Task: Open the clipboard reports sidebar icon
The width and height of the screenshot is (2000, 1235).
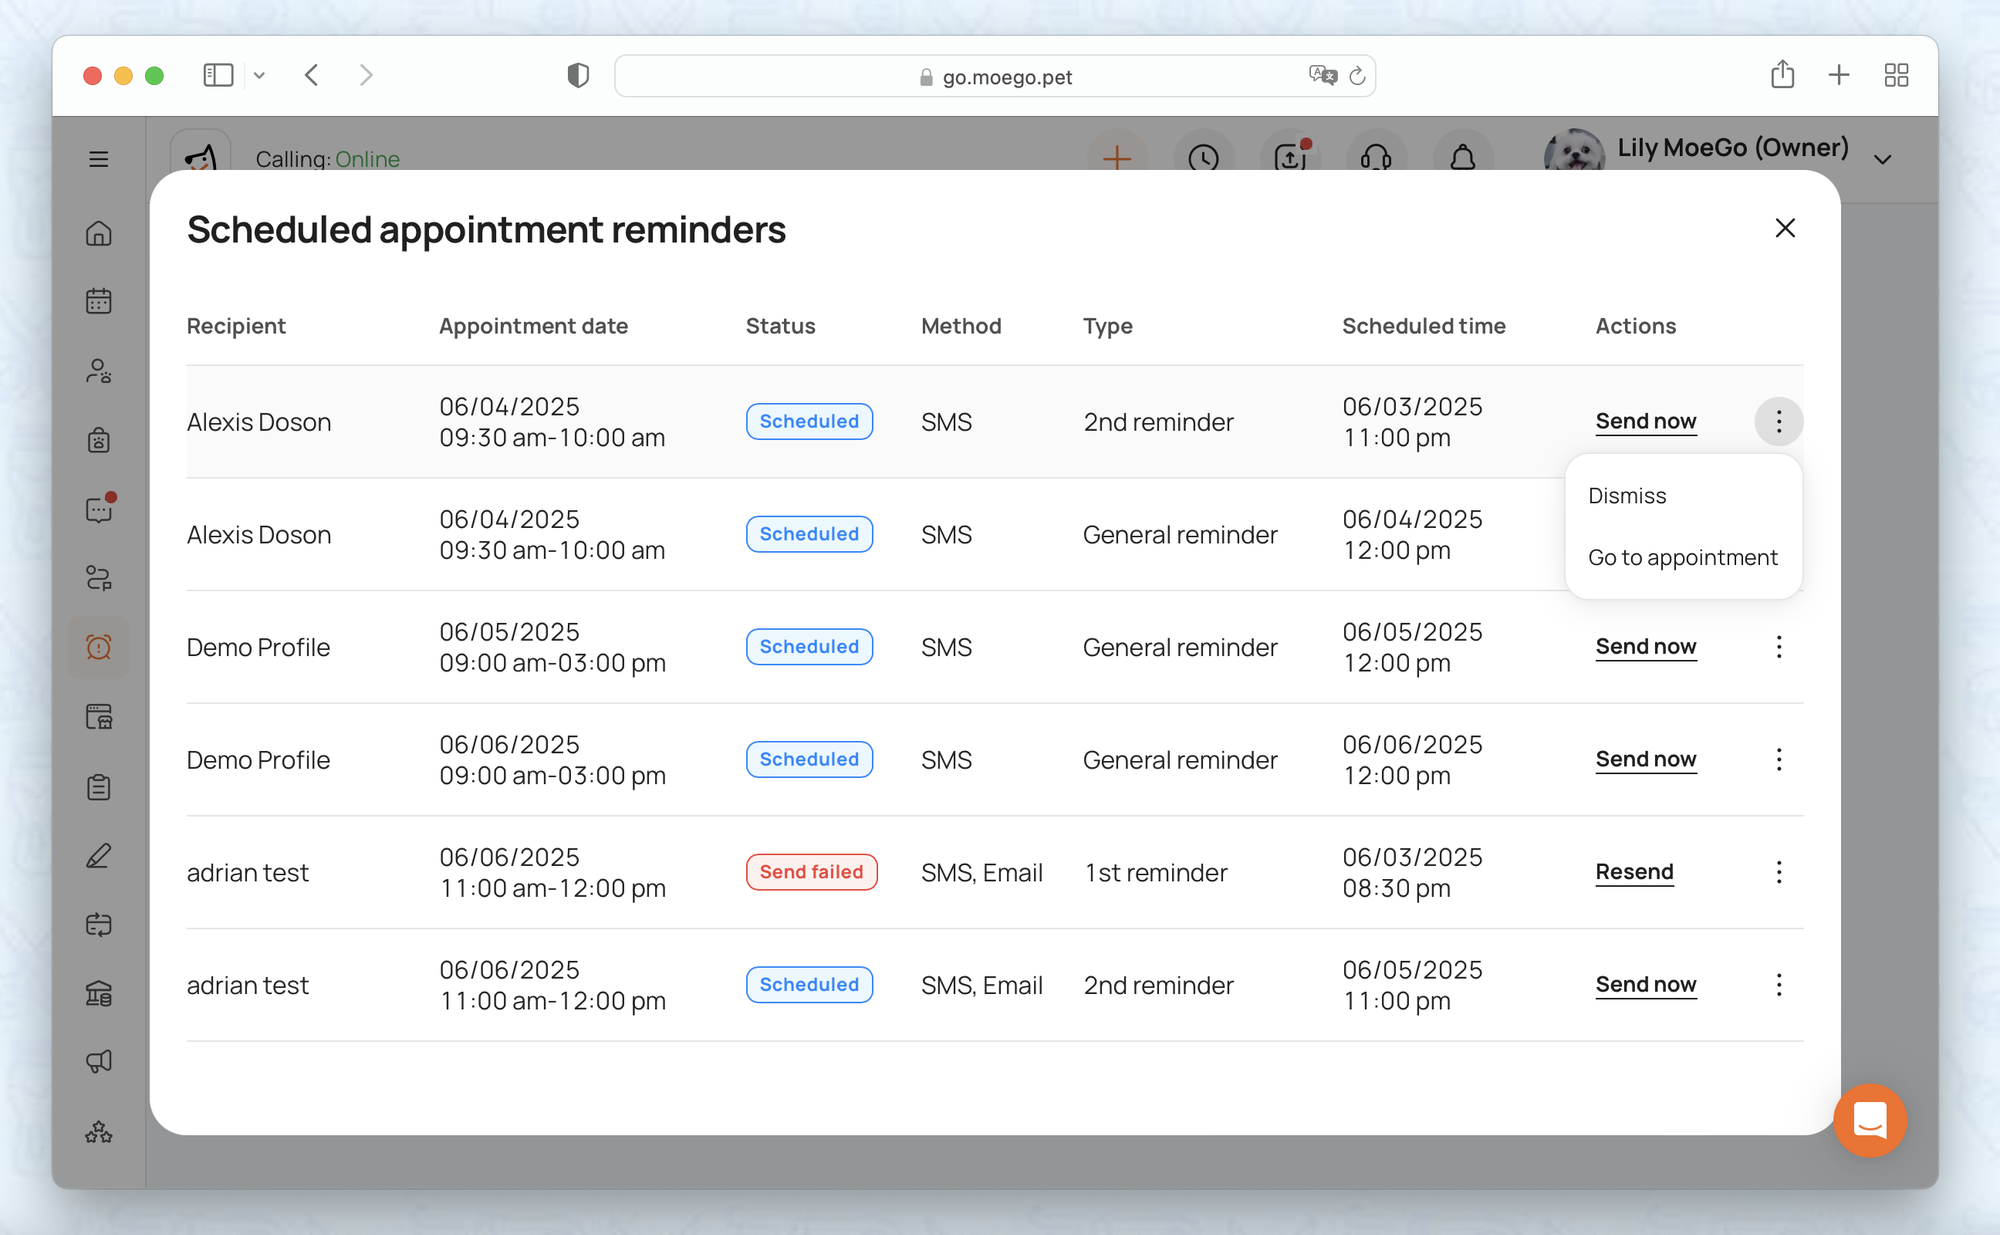Action: [98, 787]
